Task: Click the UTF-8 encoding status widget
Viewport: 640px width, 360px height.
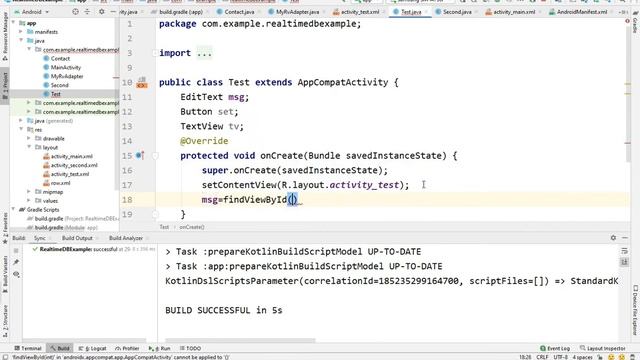Action: pyautogui.click(x=560, y=357)
